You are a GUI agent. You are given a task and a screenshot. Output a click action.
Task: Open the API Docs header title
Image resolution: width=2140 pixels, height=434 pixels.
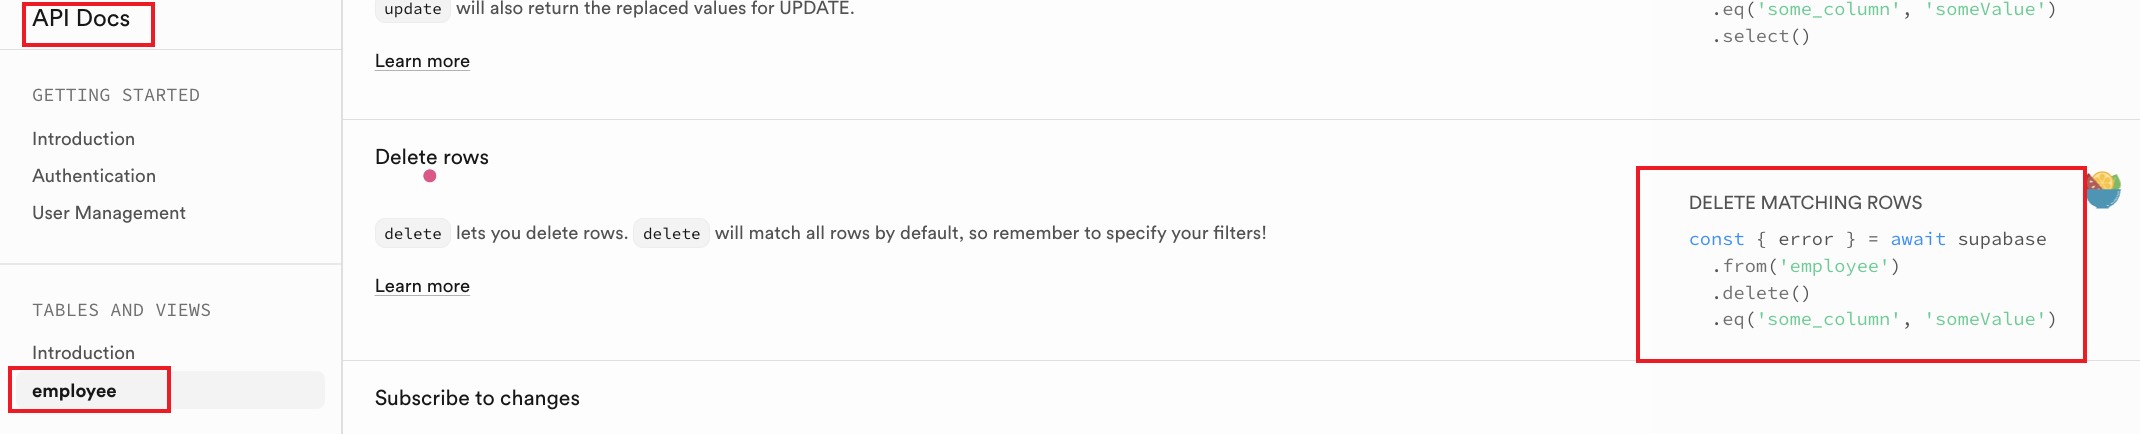[x=81, y=19]
